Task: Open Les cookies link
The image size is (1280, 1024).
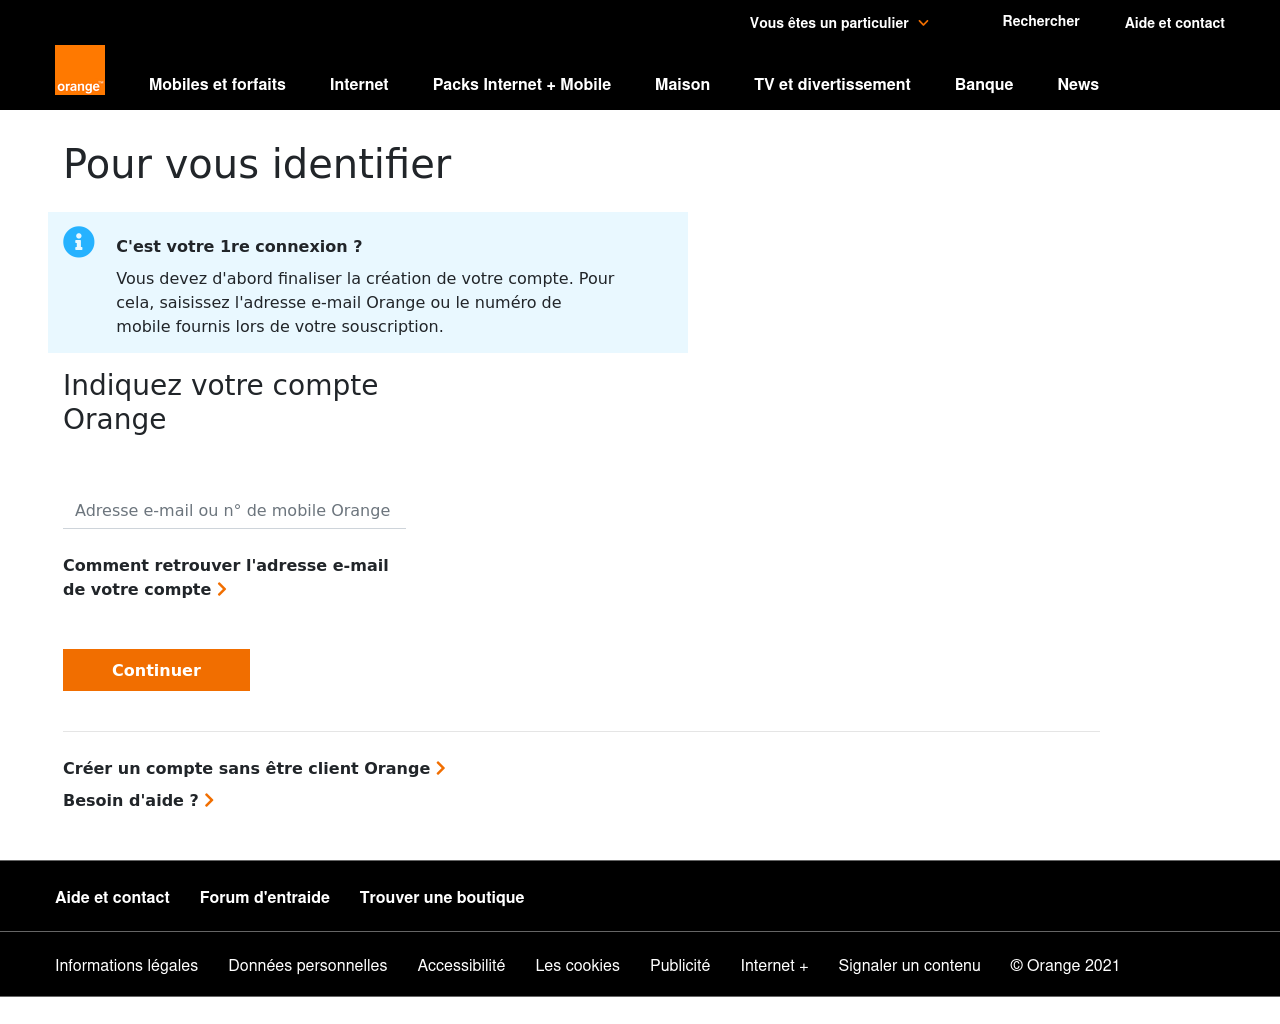Action: click(x=577, y=965)
